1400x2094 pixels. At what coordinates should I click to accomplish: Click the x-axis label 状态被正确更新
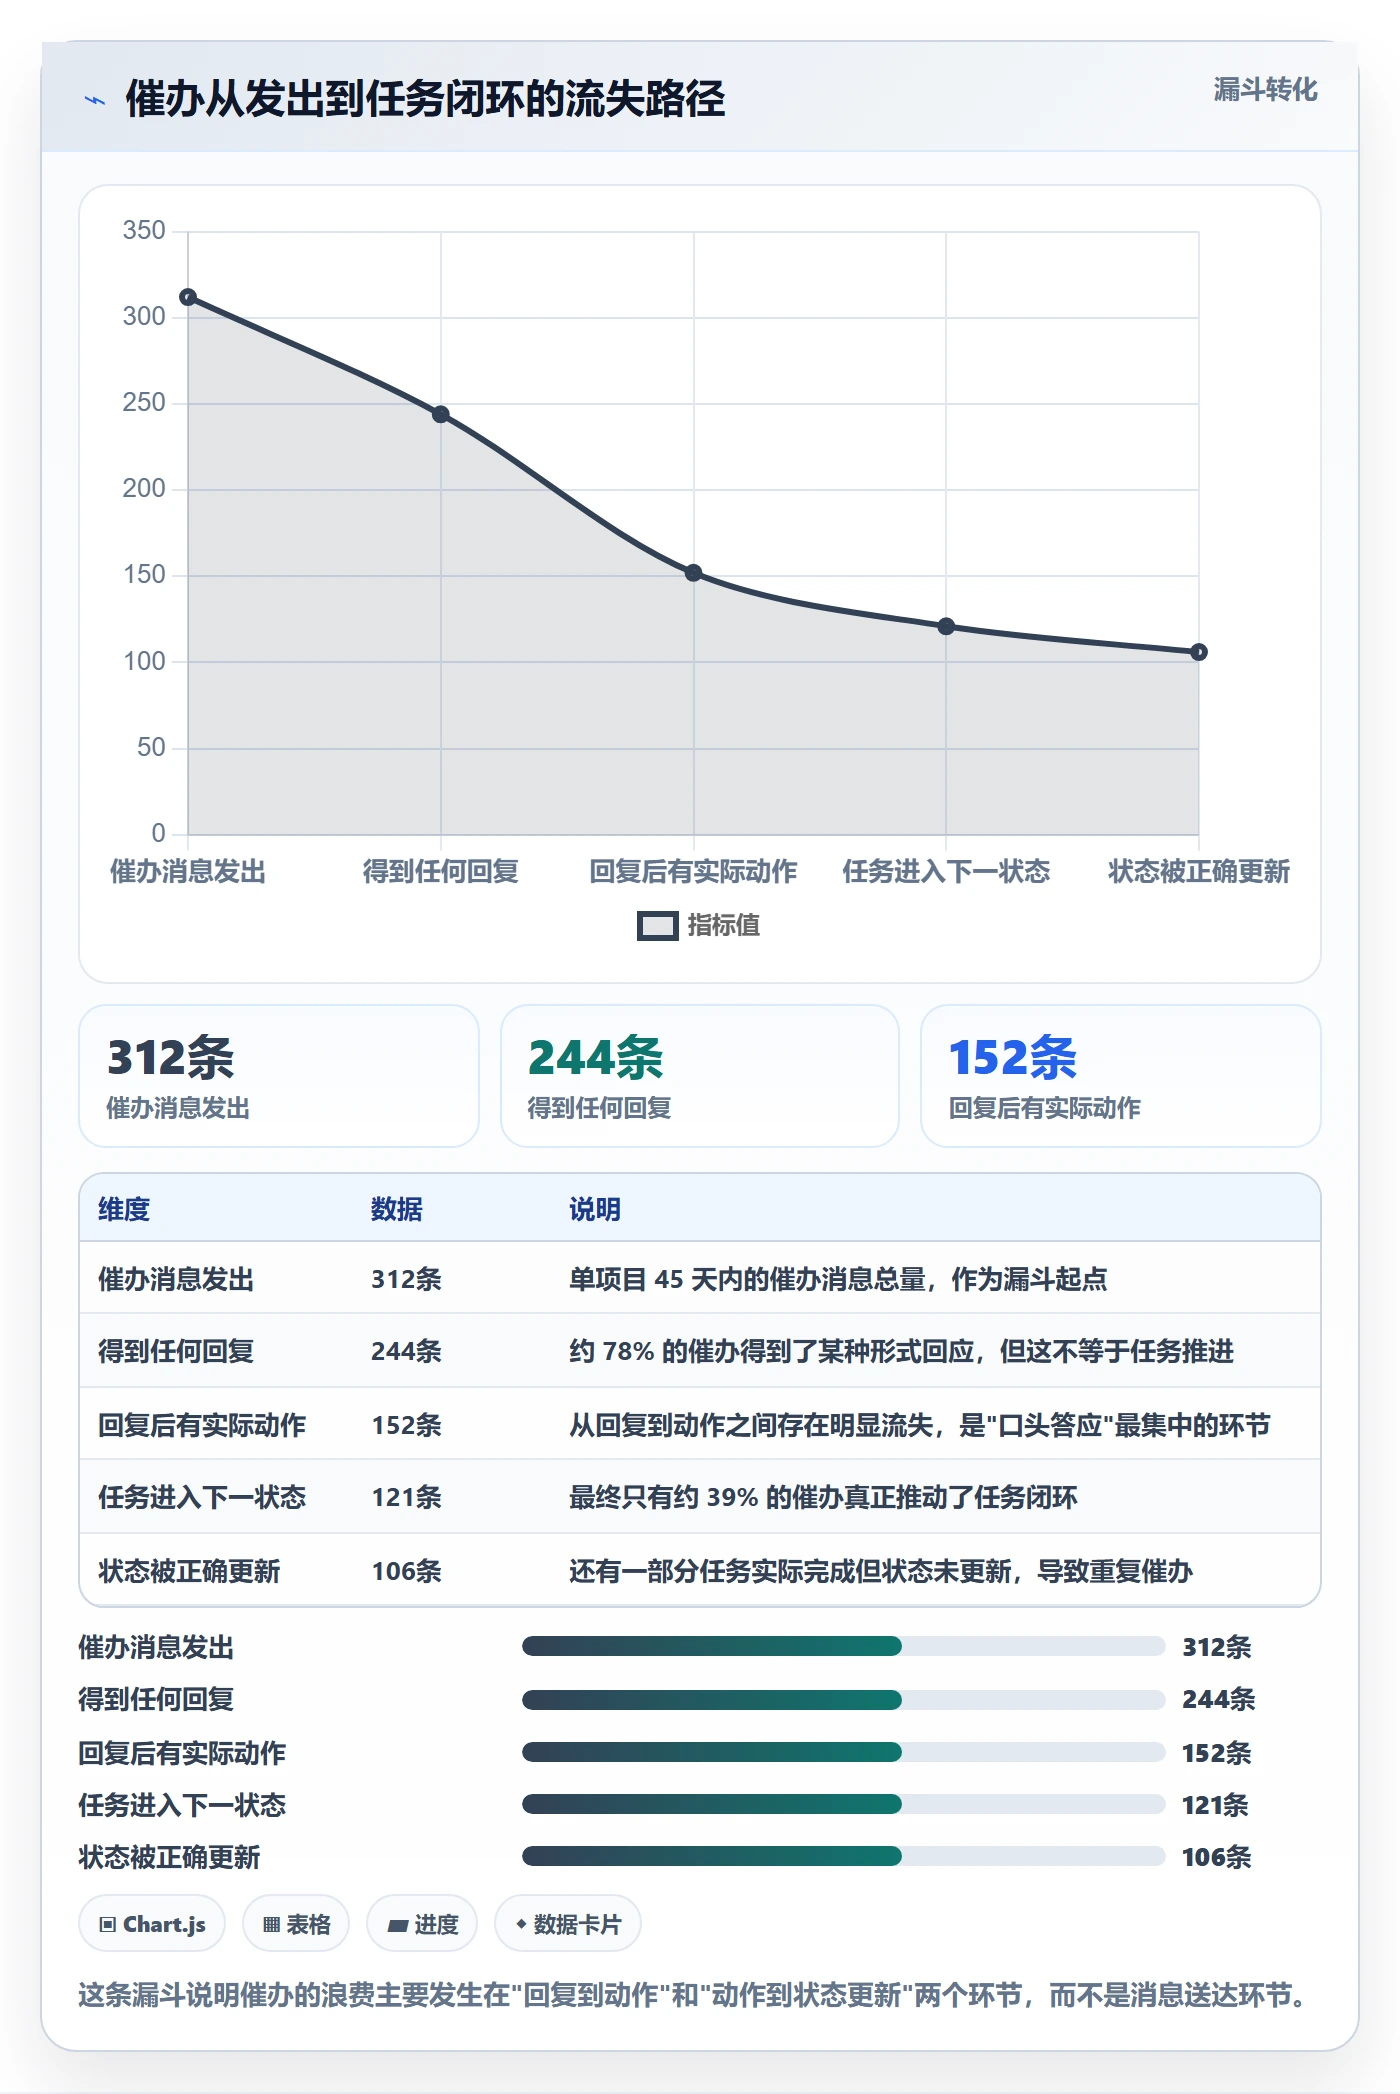(1199, 872)
